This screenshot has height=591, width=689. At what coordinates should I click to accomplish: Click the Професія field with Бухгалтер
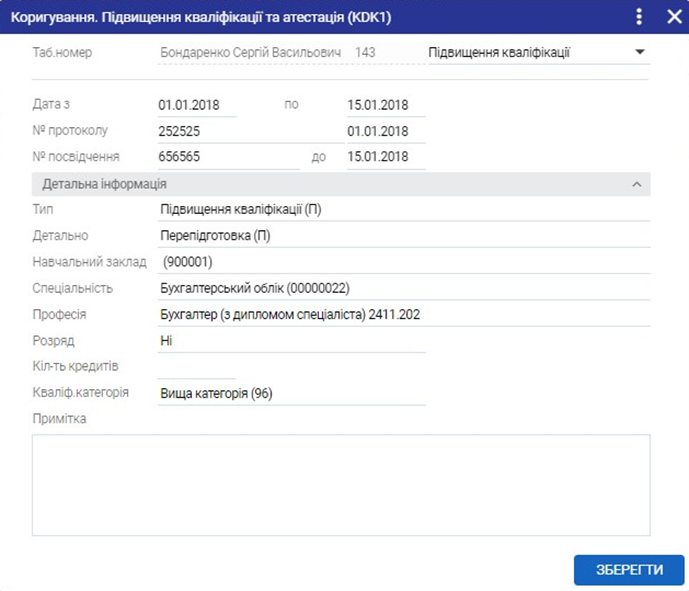(403, 314)
